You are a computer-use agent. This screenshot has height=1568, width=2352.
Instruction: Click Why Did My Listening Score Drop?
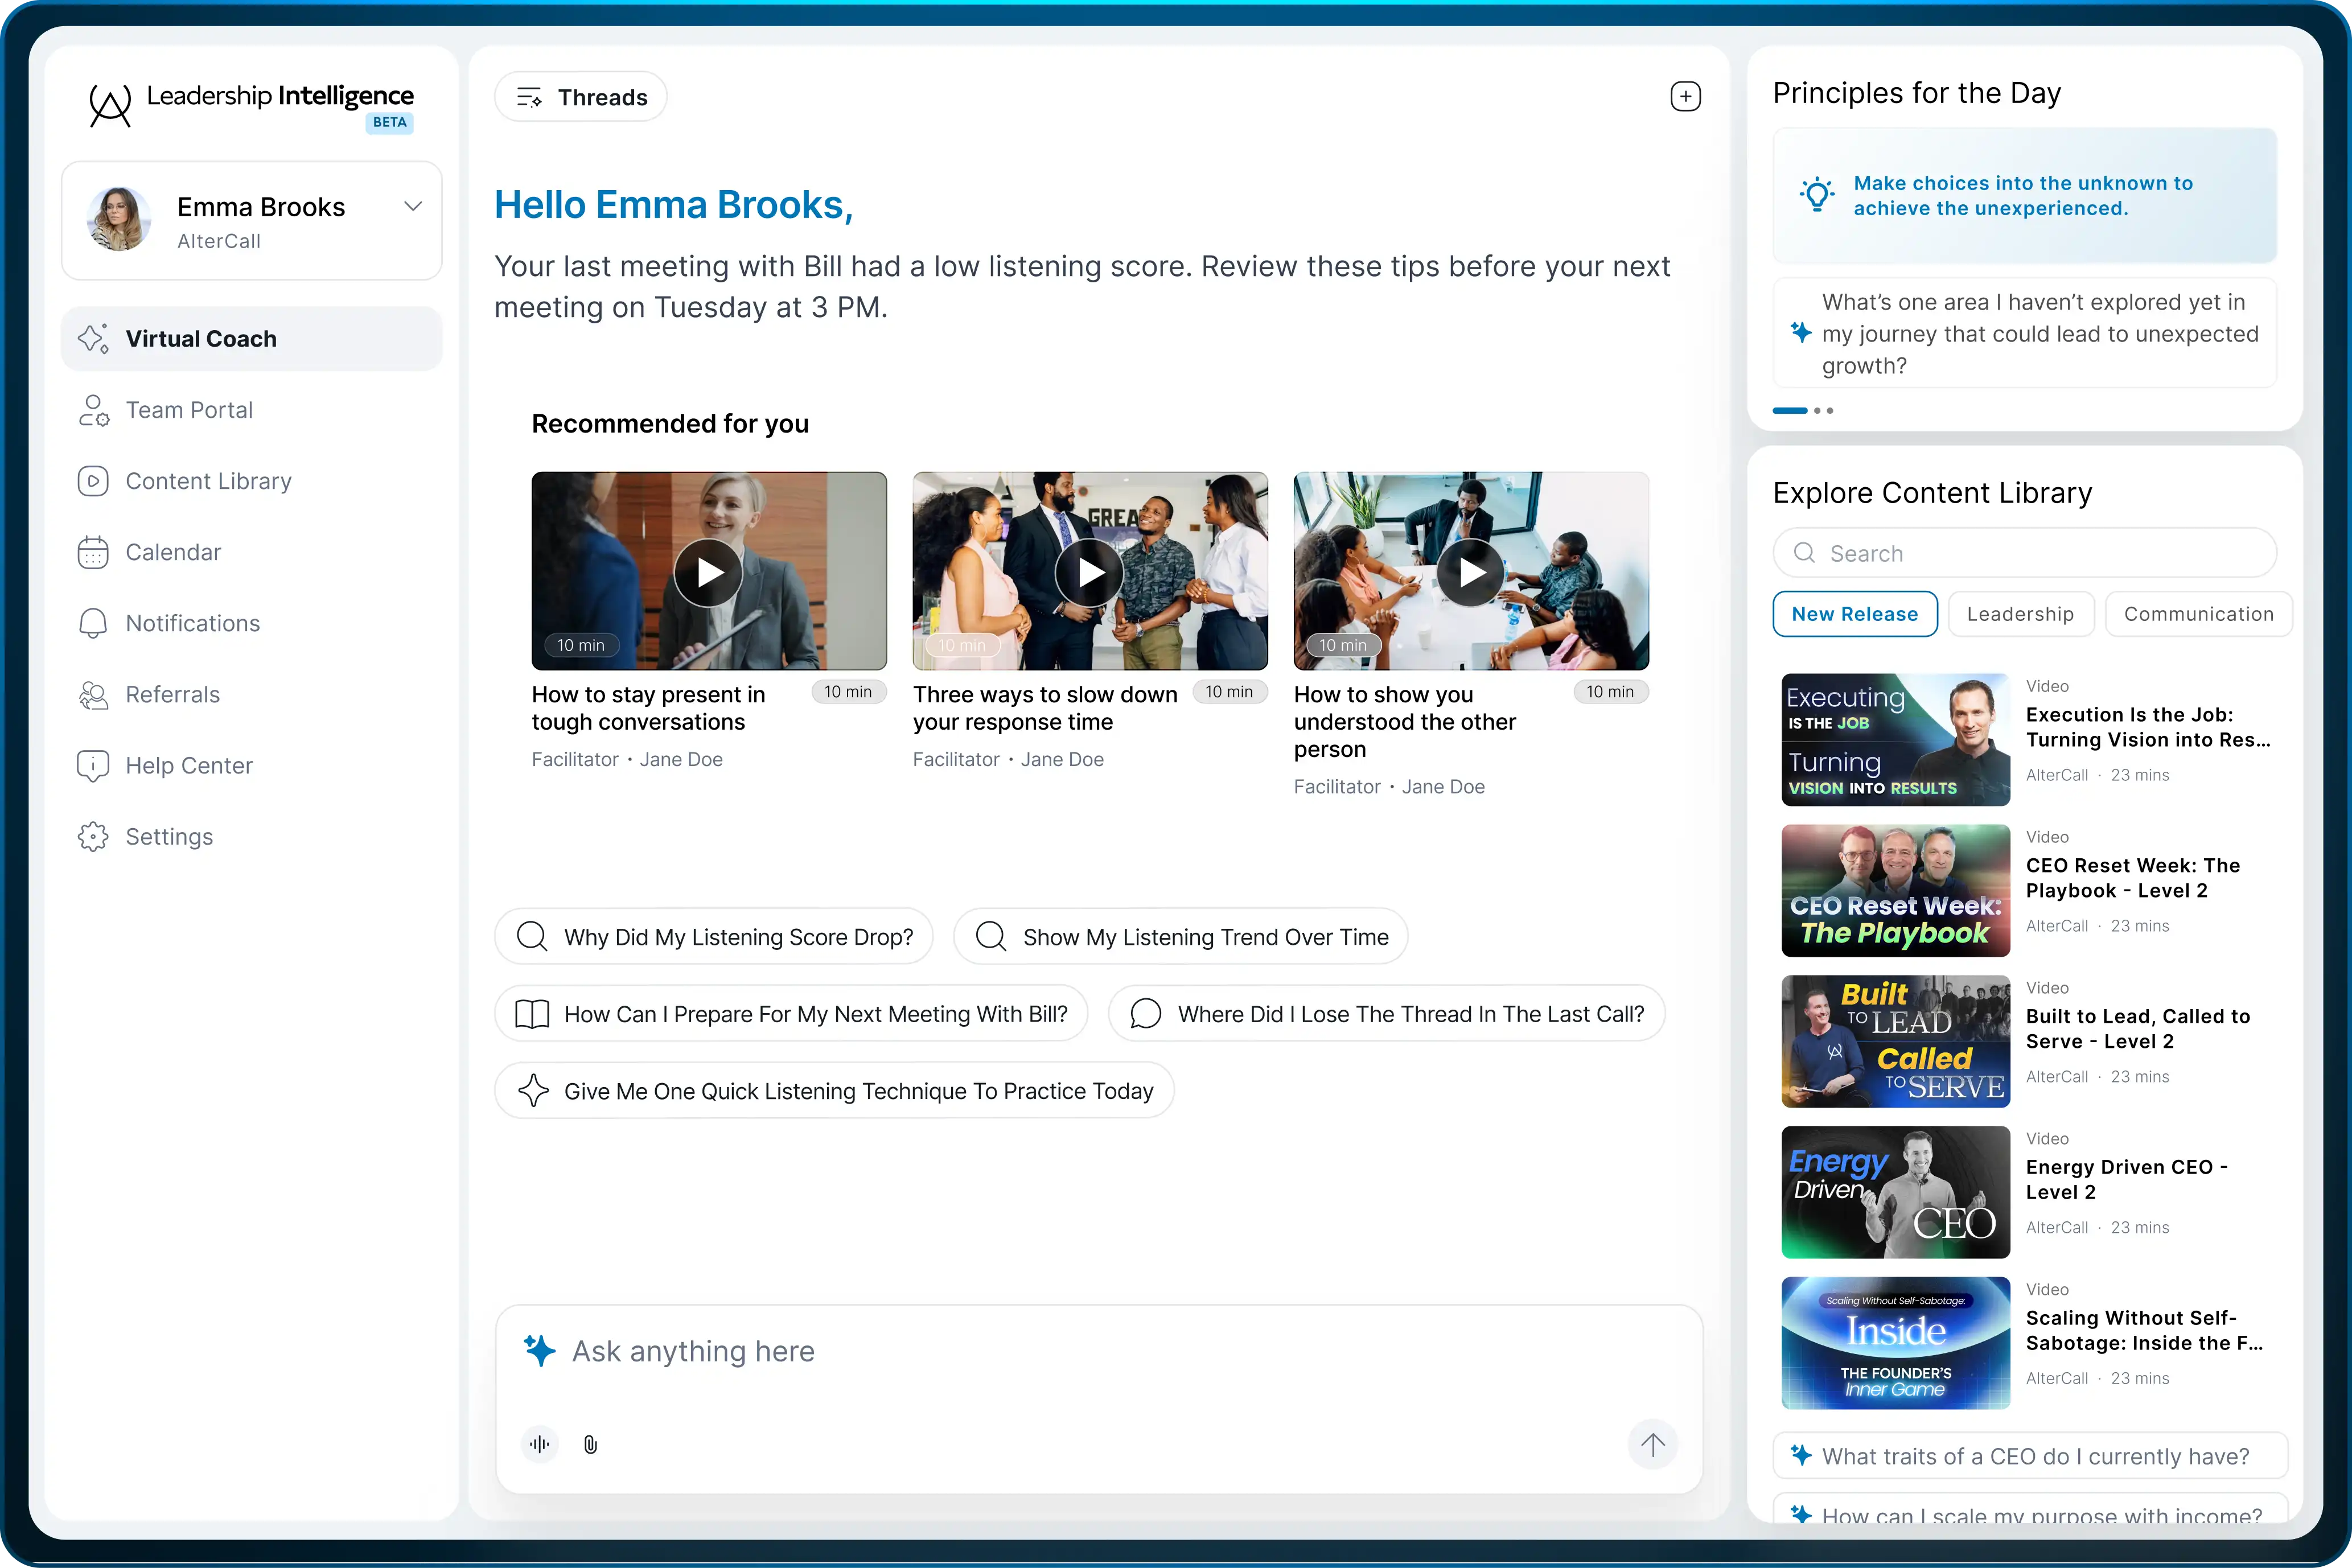pos(713,937)
